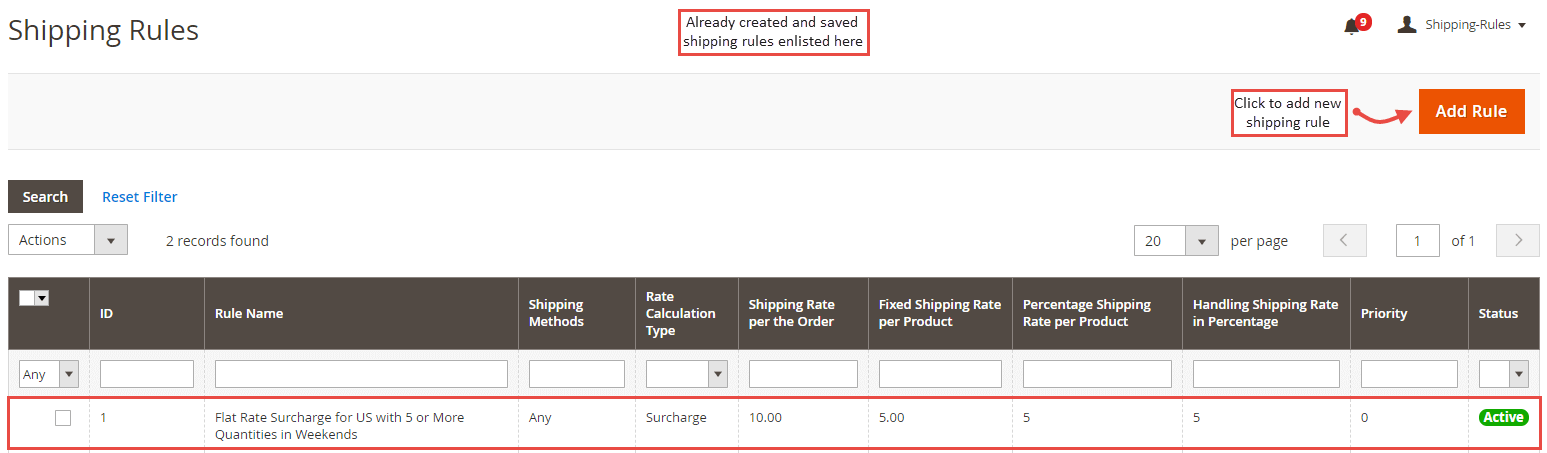Go to previous page arrow
Image resolution: width=1547 pixels, height=453 pixels.
tap(1344, 240)
